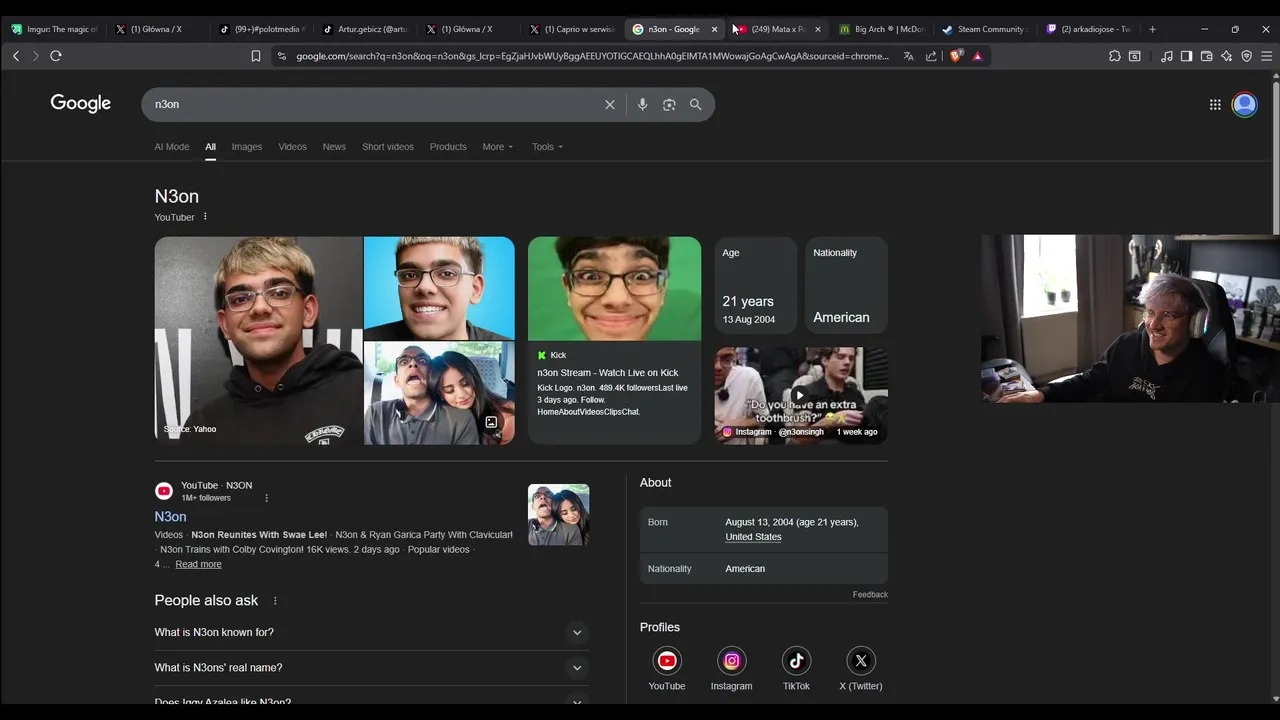The image size is (1280, 720).
Task: Open the More search filters dropdown
Action: pos(497,147)
